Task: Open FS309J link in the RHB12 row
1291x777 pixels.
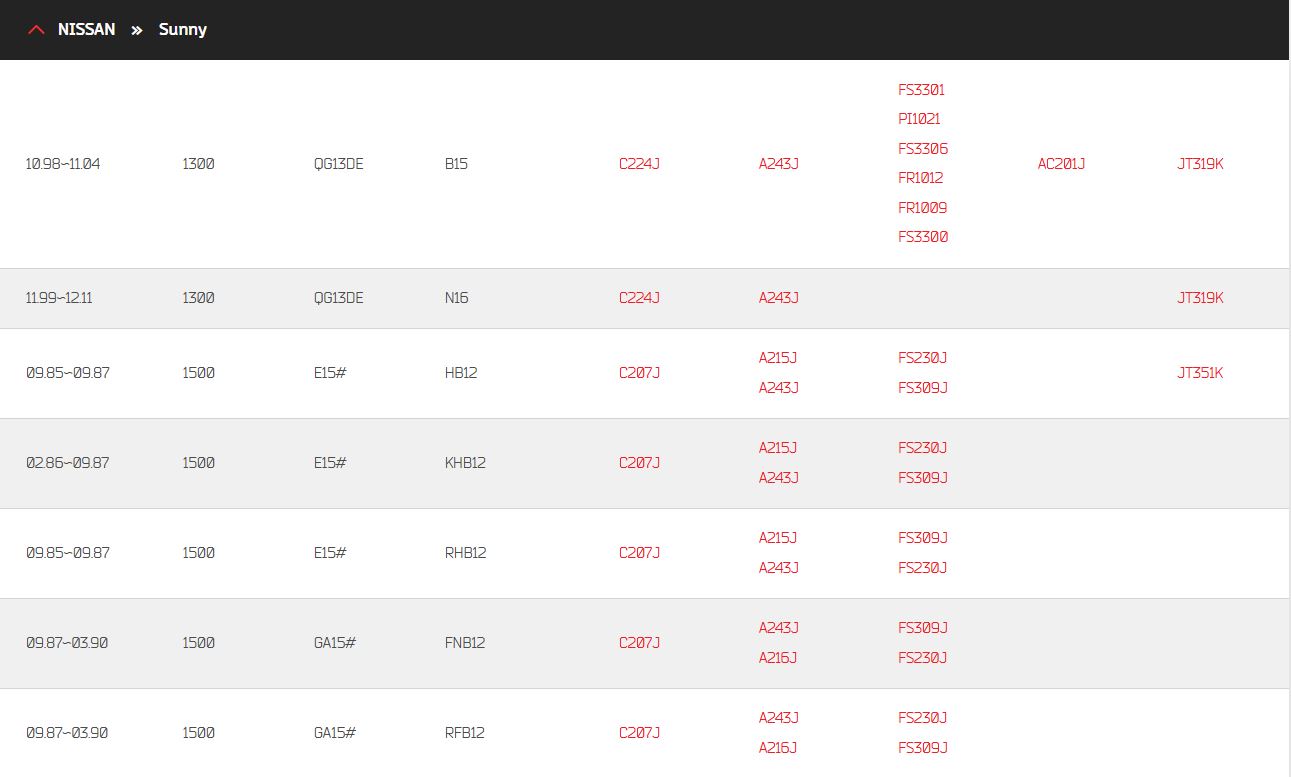Action: (922, 538)
